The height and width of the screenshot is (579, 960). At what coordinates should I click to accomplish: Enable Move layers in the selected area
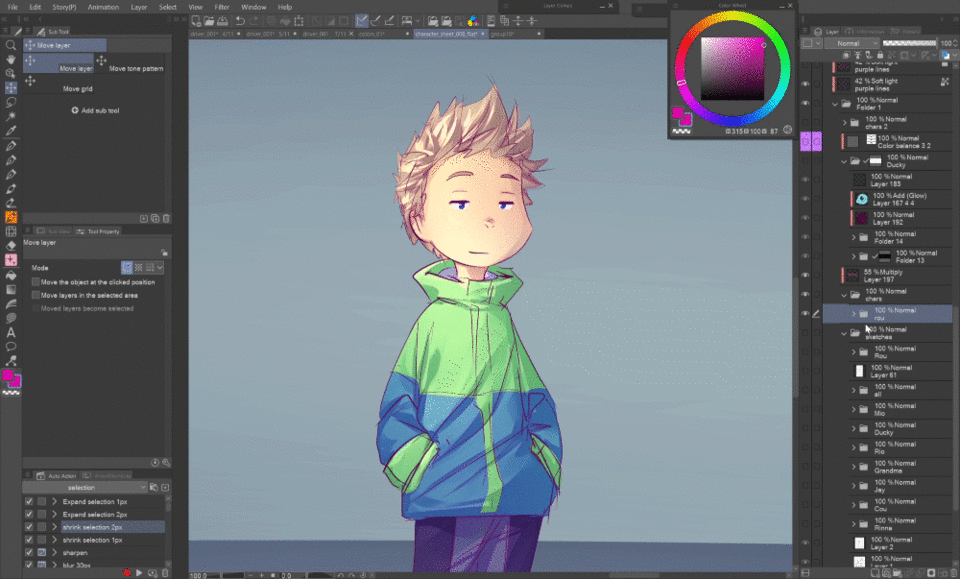click(36, 295)
